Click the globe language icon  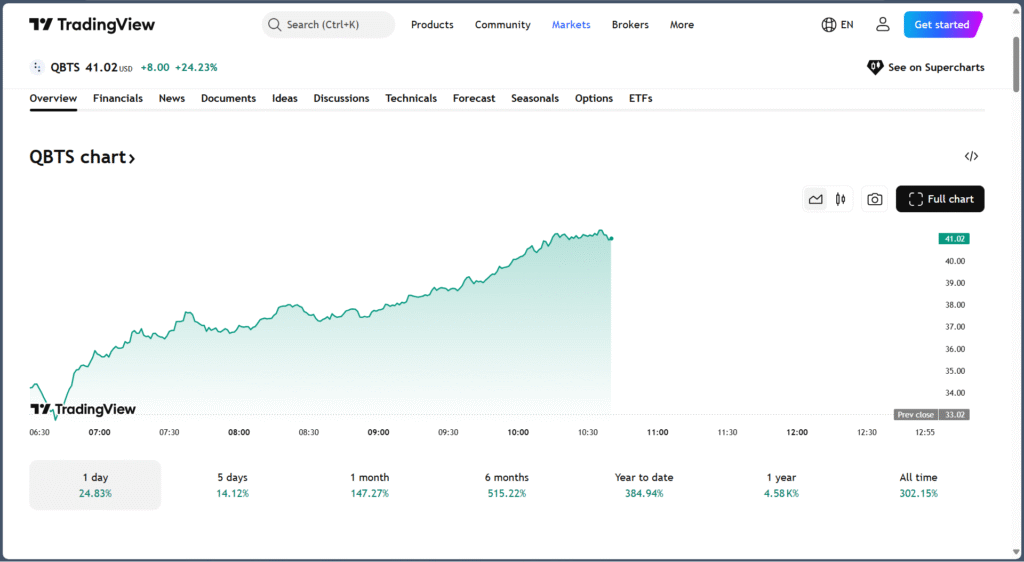(x=829, y=25)
